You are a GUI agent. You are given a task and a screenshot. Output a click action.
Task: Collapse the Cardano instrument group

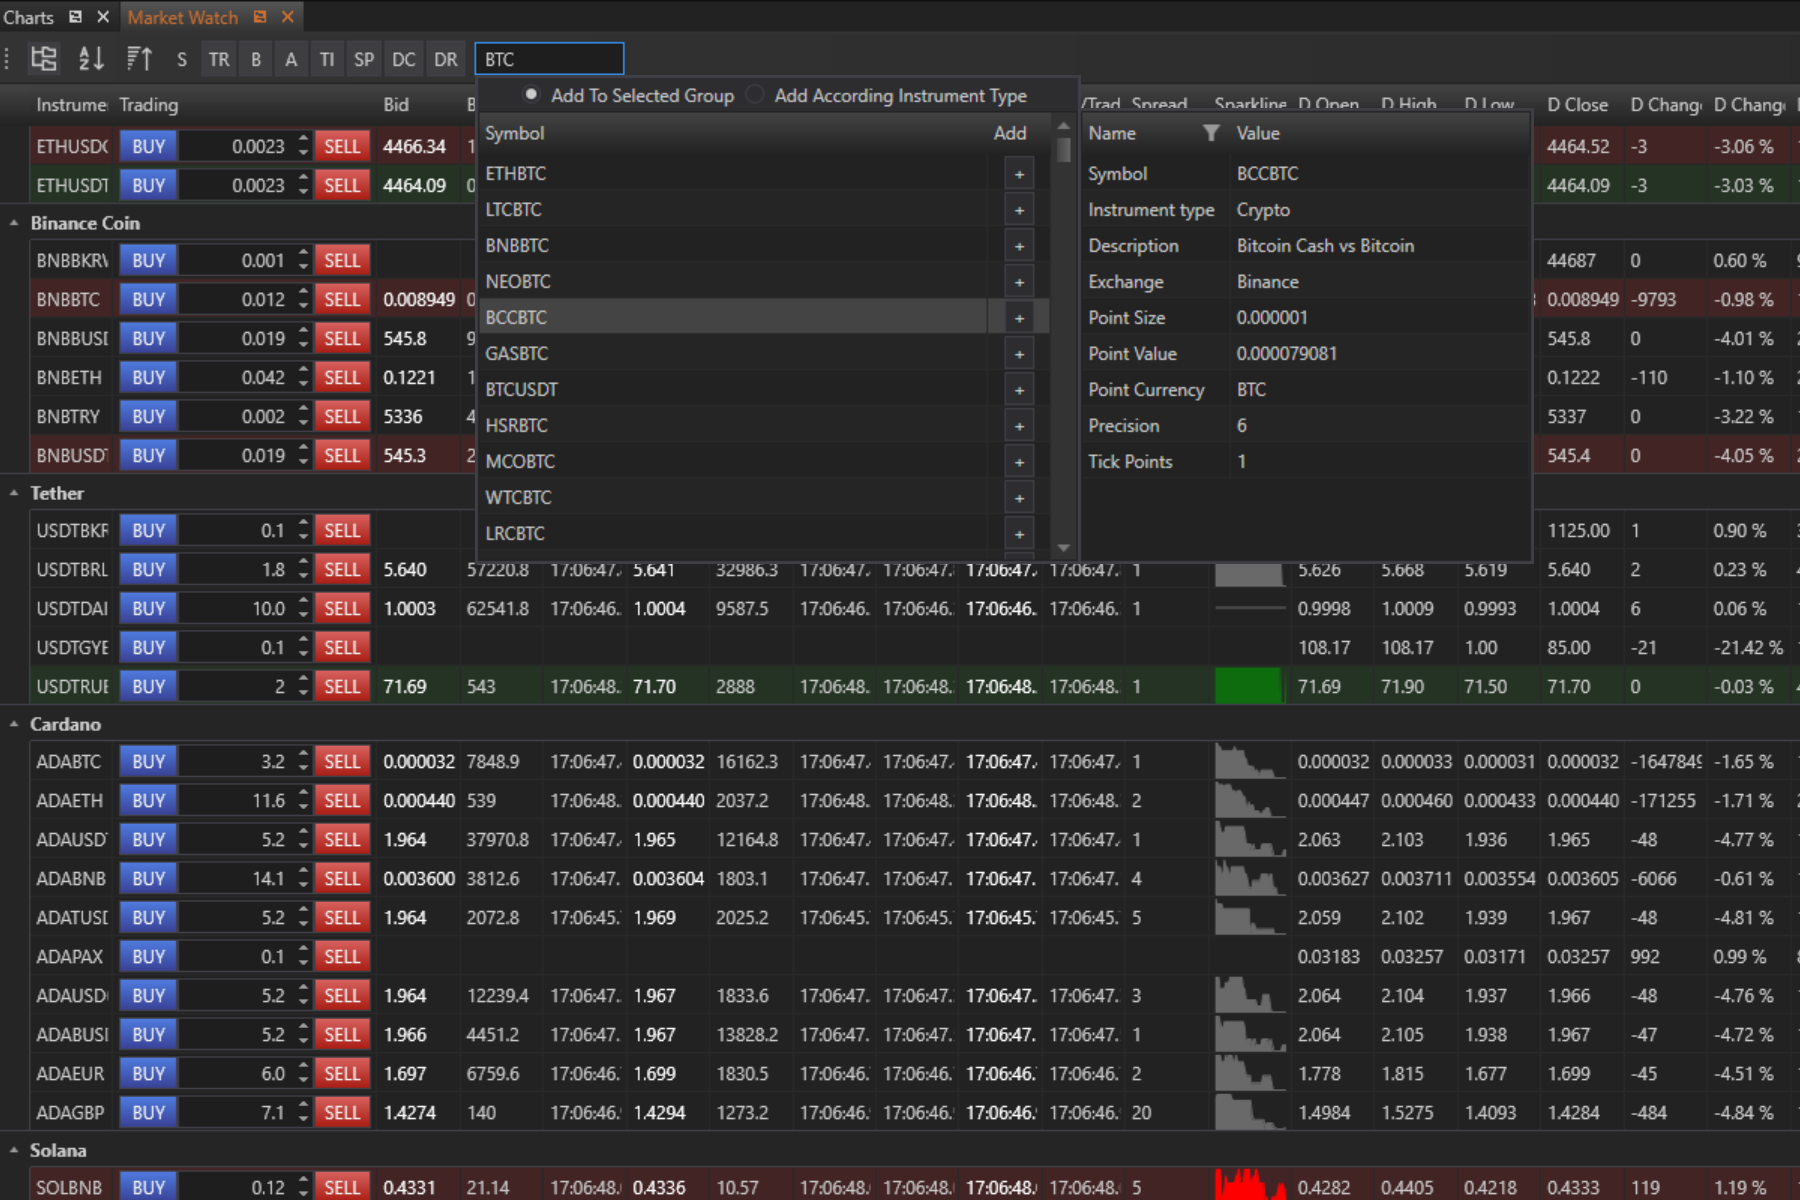14,724
